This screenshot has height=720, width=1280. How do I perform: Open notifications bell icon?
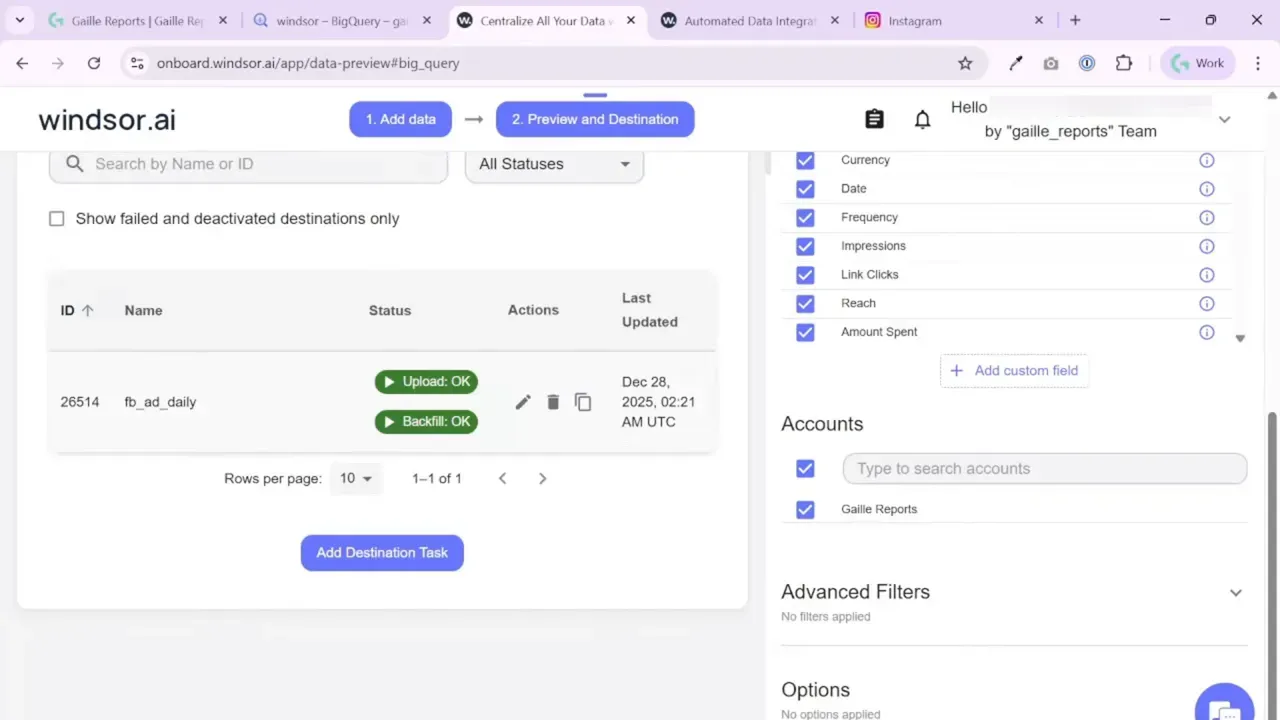tap(923, 119)
